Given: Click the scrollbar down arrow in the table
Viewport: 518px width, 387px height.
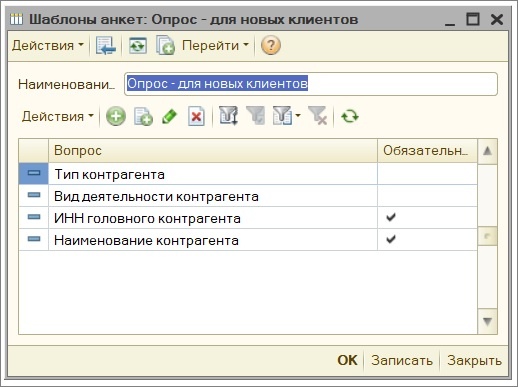Looking at the screenshot, I should click(487, 321).
